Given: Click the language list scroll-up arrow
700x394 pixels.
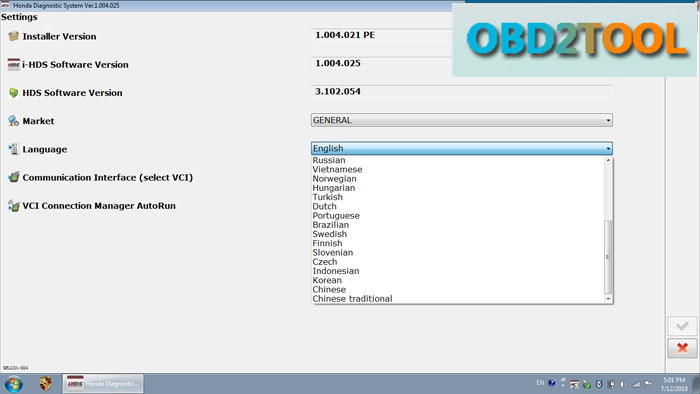Looking at the screenshot, I should pyautogui.click(x=608, y=160).
